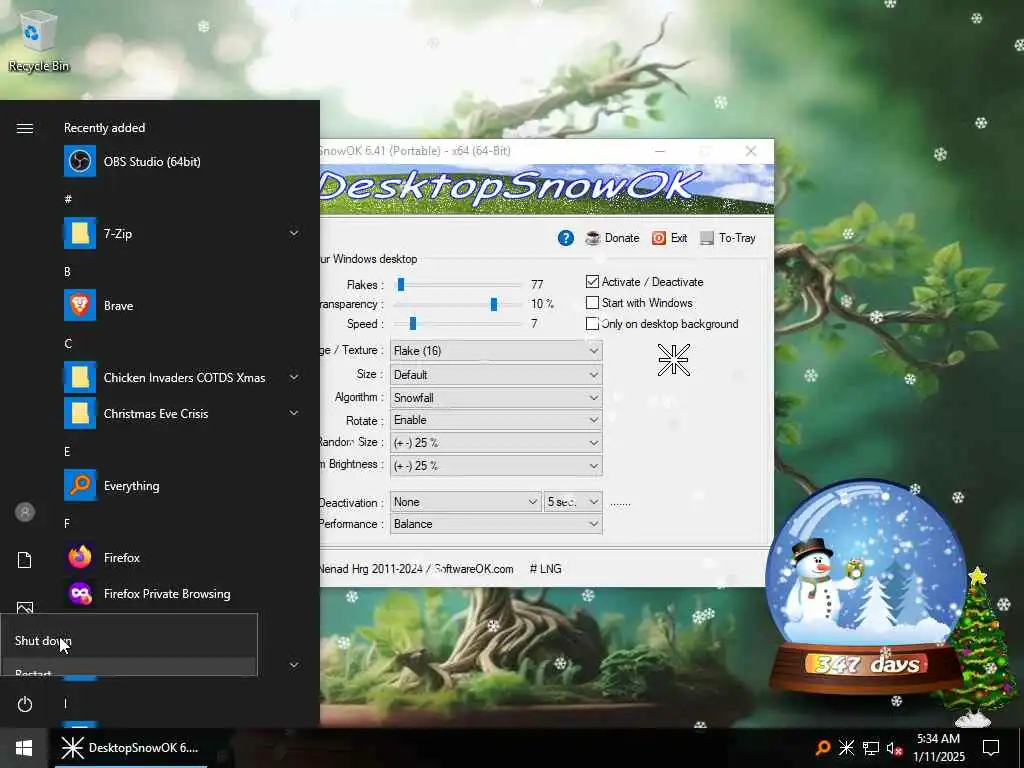
Task: Open the Deactivation dropdown set to None
Action: pyautogui.click(x=466, y=502)
